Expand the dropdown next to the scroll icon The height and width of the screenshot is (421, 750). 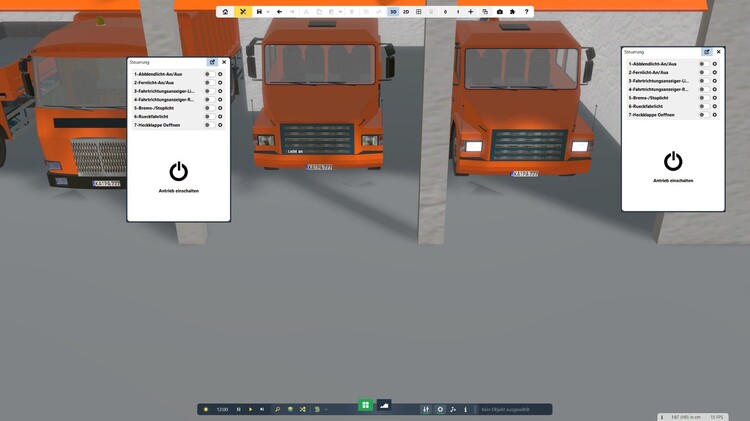(x=326, y=410)
